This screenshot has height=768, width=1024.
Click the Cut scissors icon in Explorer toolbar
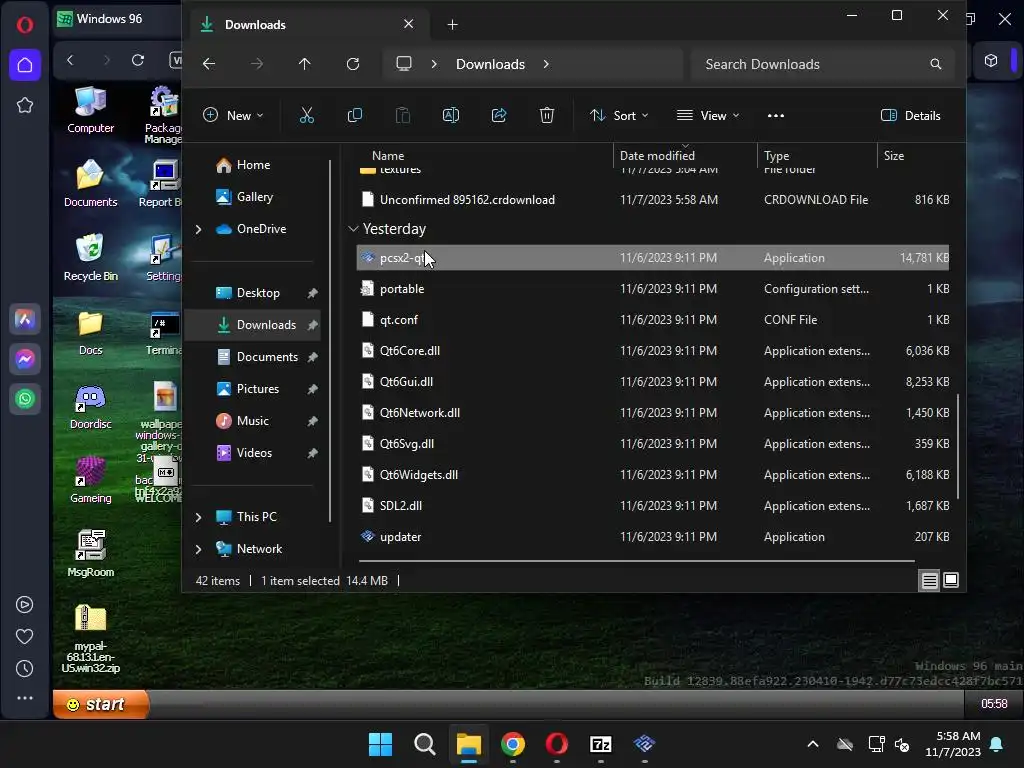306,116
